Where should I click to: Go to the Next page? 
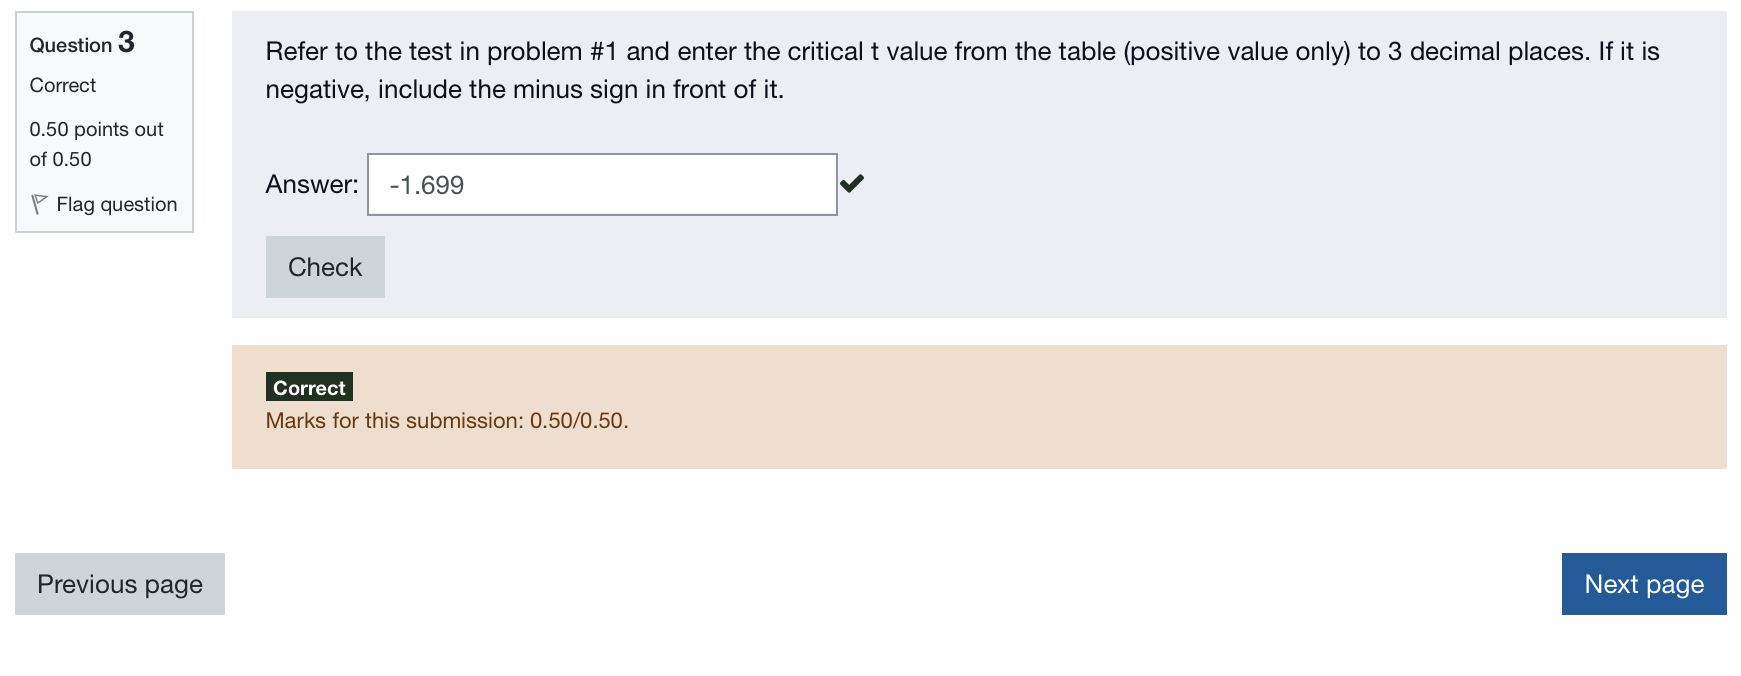tap(1643, 584)
